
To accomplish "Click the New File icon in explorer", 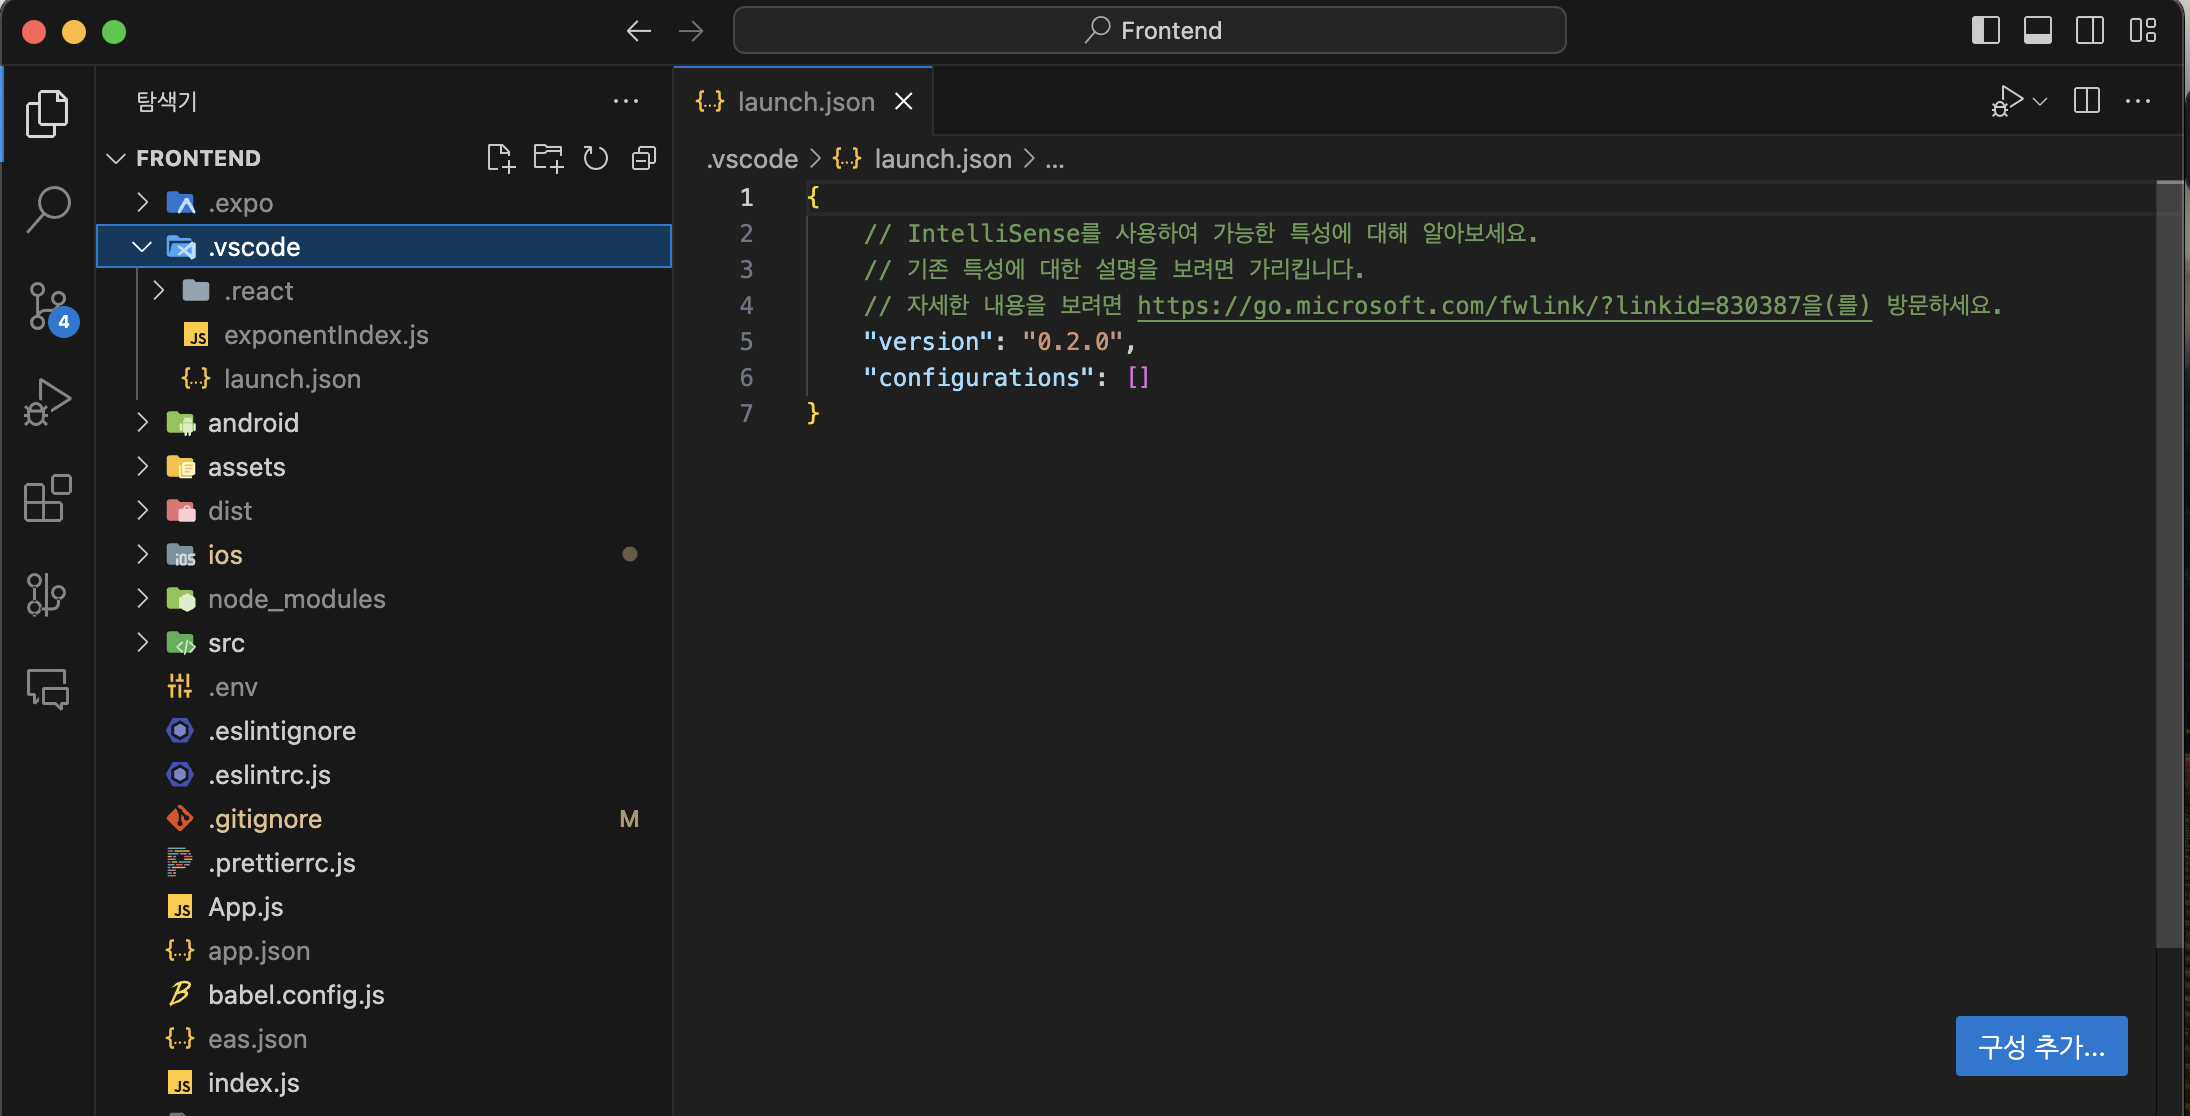I will pyautogui.click(x=500, y=158).
